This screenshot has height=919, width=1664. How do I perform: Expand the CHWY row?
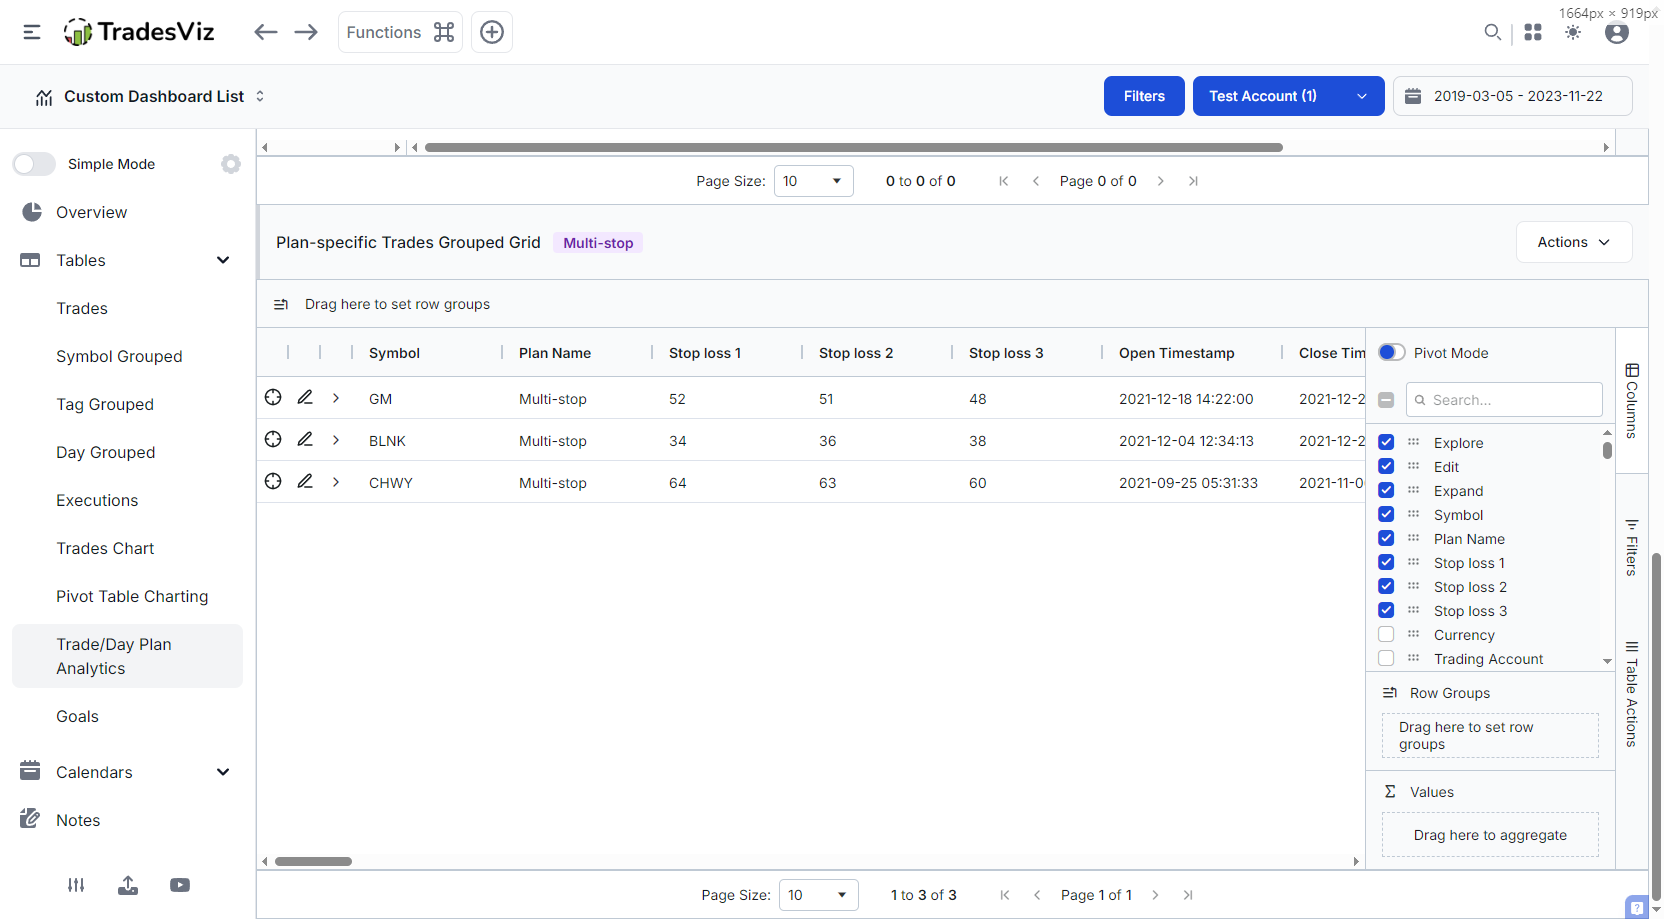336,482
